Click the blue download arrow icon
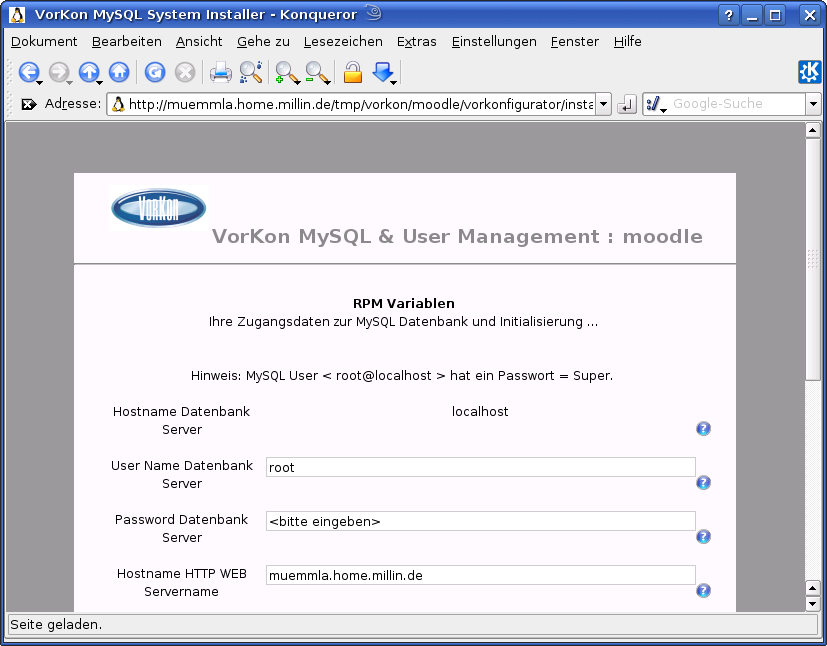This screenshot has height=646, width=827. tap(382, 72)
